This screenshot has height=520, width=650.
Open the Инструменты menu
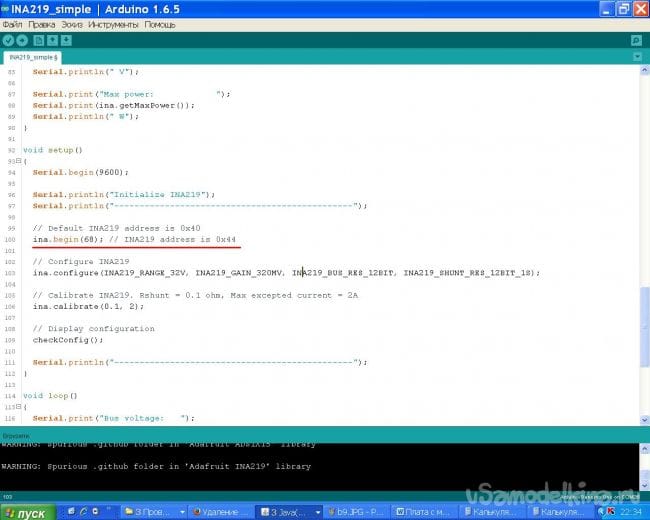pyautogui.click(x=114, y=23)
